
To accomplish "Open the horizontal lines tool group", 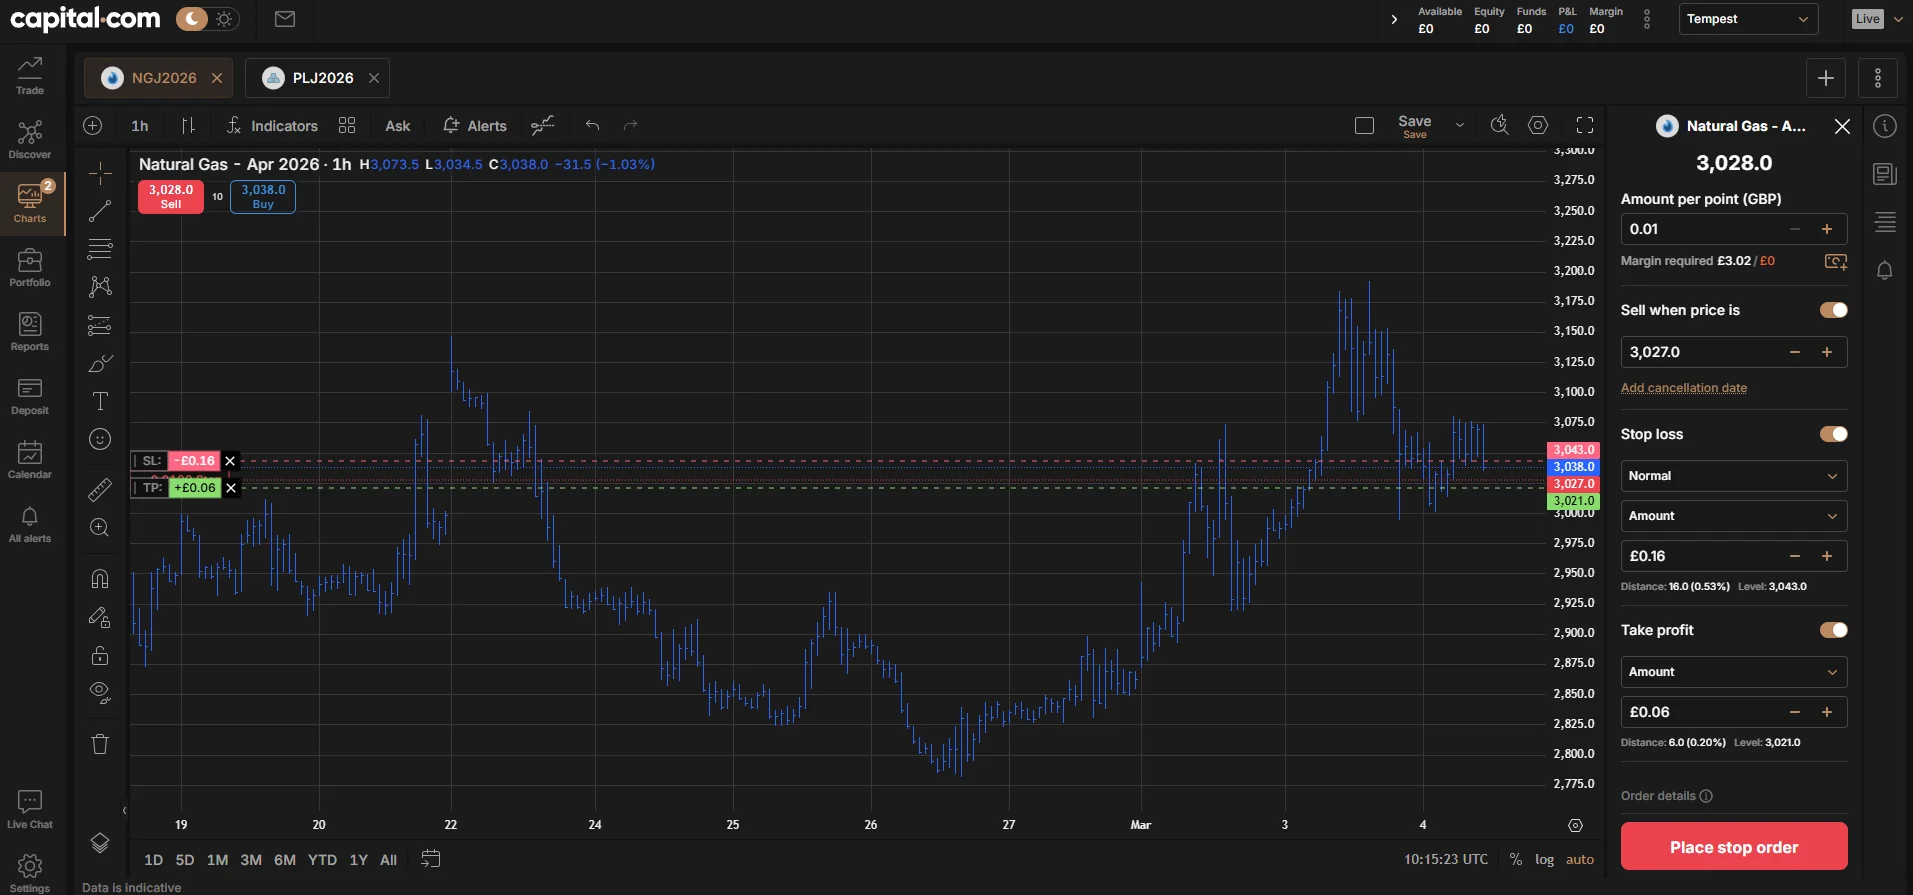I will pyautogui.click(x=100, y=248).
